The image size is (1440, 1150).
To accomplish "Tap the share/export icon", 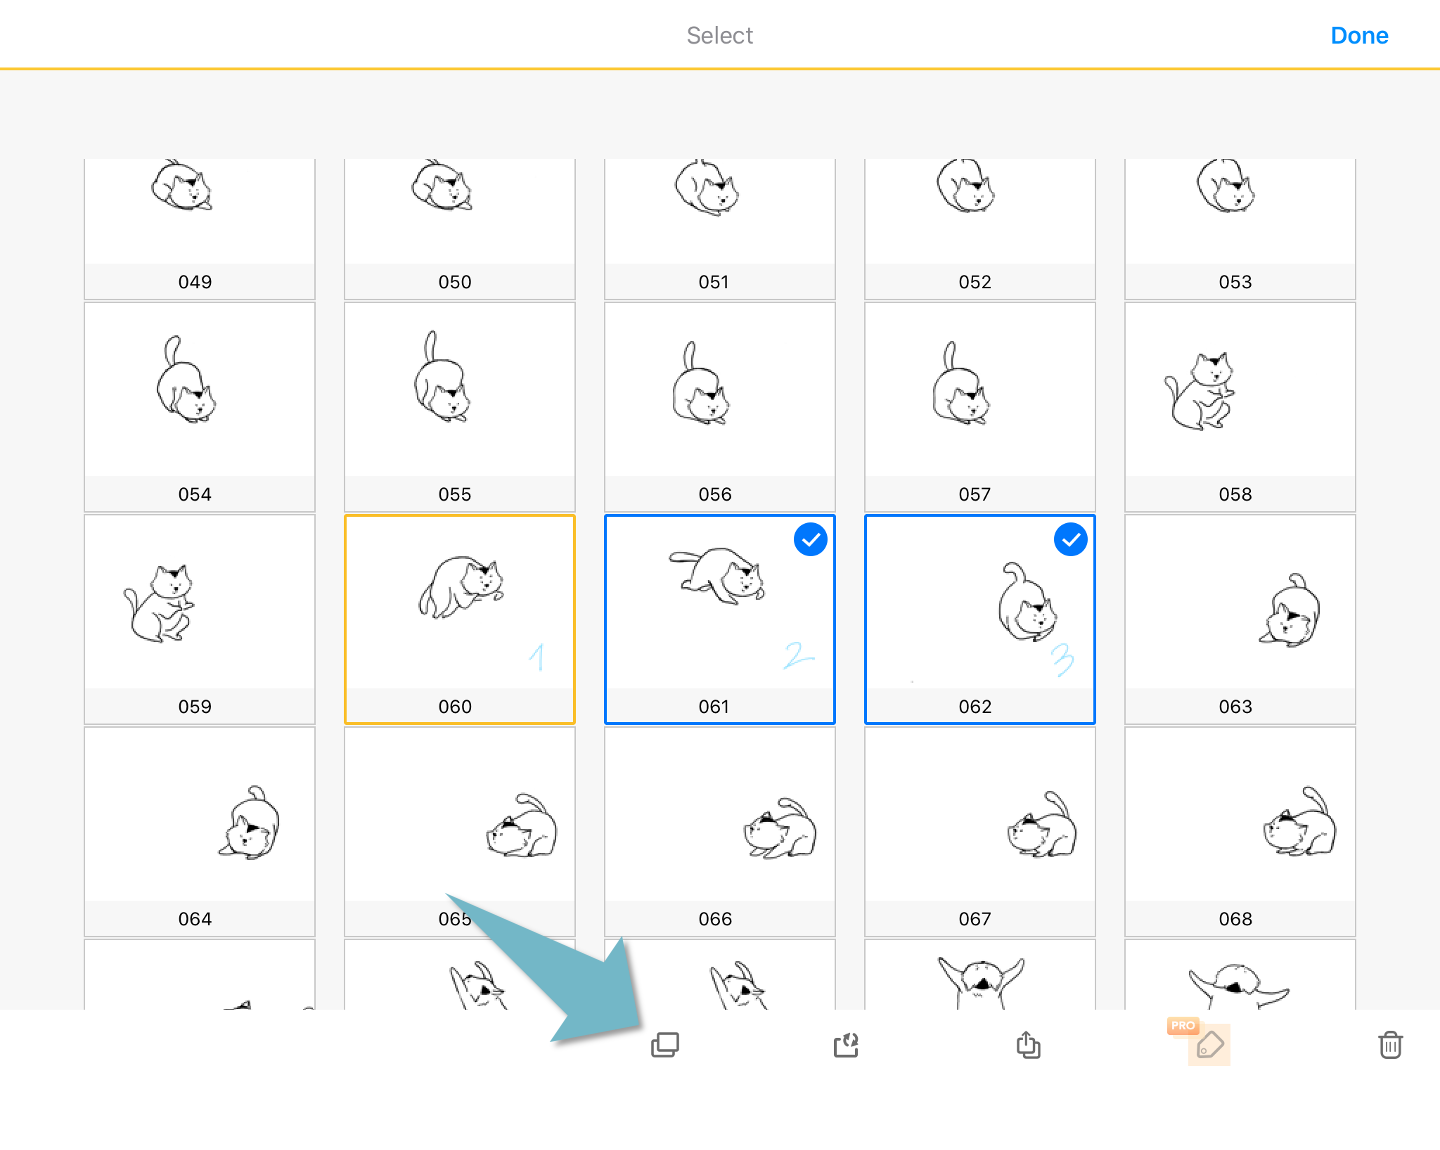I will point(1028,1045).
